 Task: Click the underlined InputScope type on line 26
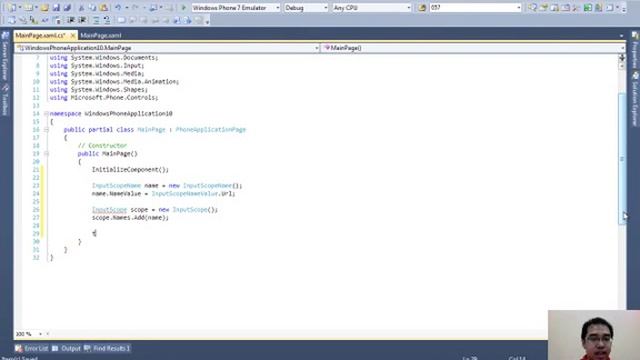pyautogui.click(x=109, y=209)
